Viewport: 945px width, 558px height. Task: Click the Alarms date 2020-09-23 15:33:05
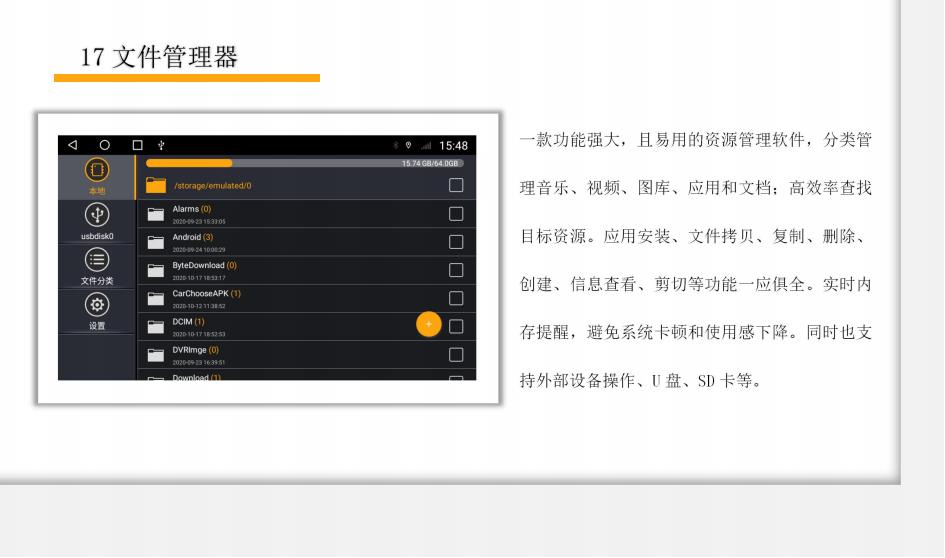[x=199, y=222]
